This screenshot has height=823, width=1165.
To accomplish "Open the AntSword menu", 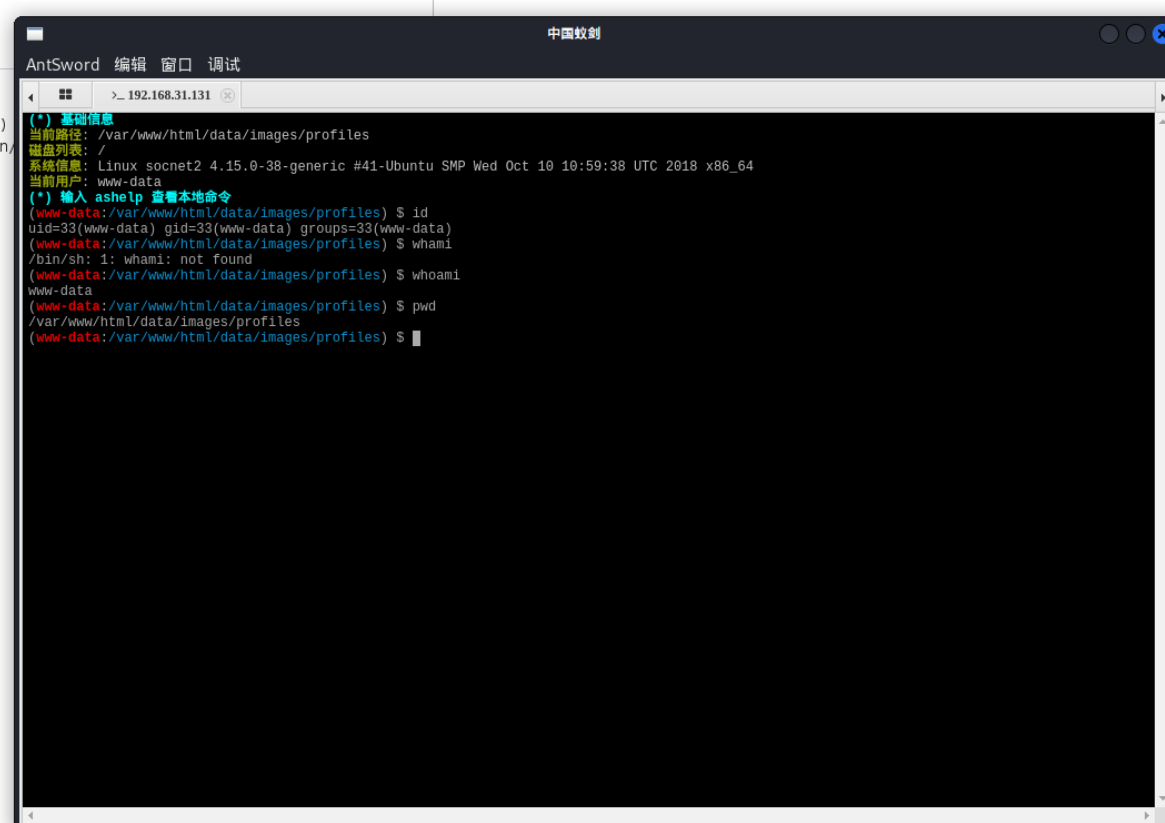I will [x=62, y=65].
